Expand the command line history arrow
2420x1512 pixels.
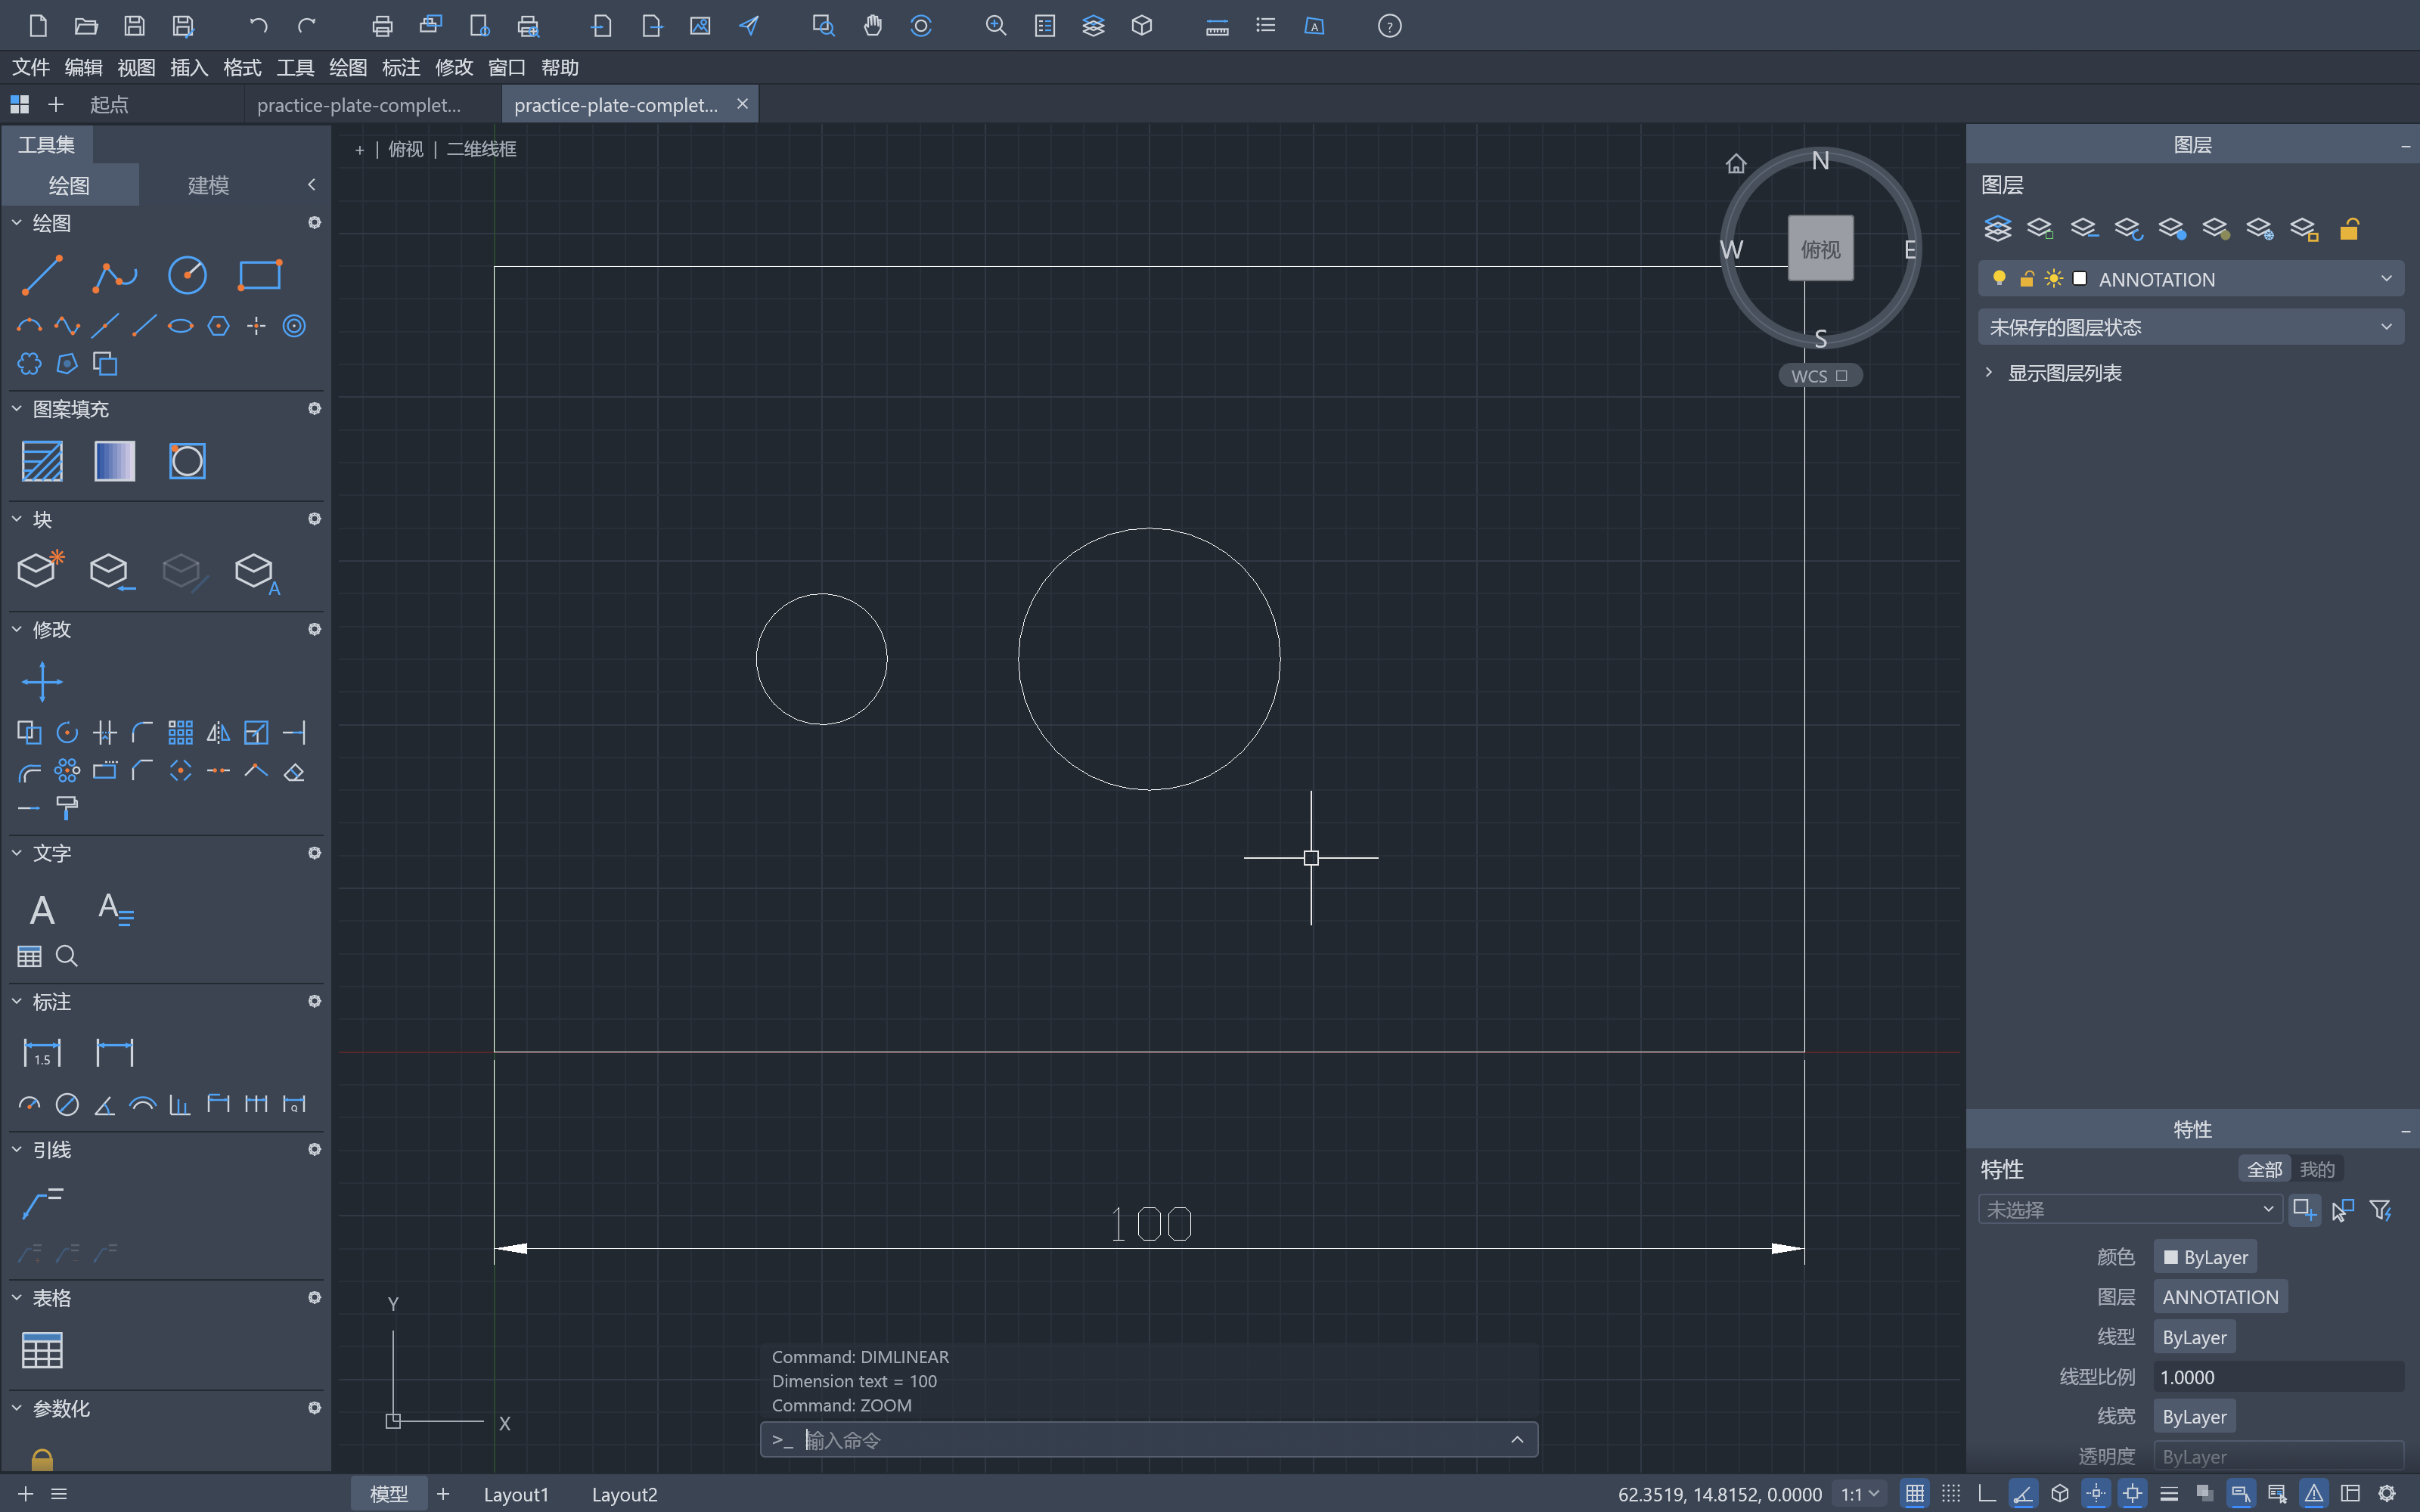click(x=1516, y=1440)
